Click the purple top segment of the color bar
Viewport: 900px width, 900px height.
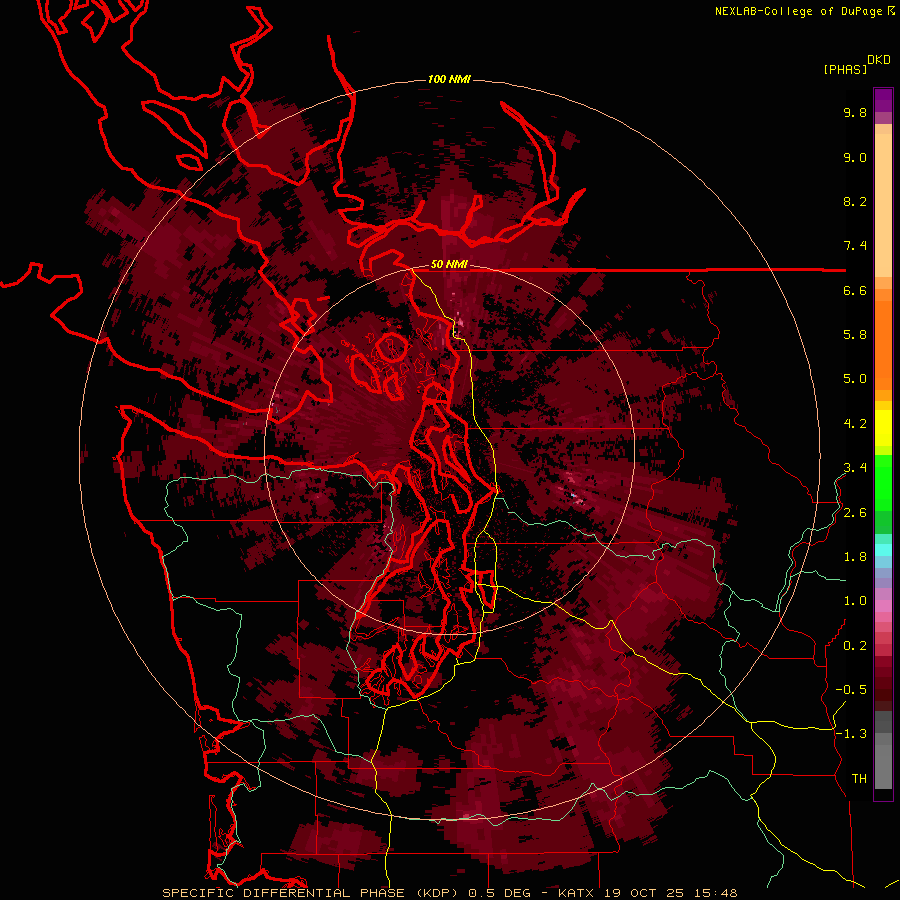pos(883,100)
